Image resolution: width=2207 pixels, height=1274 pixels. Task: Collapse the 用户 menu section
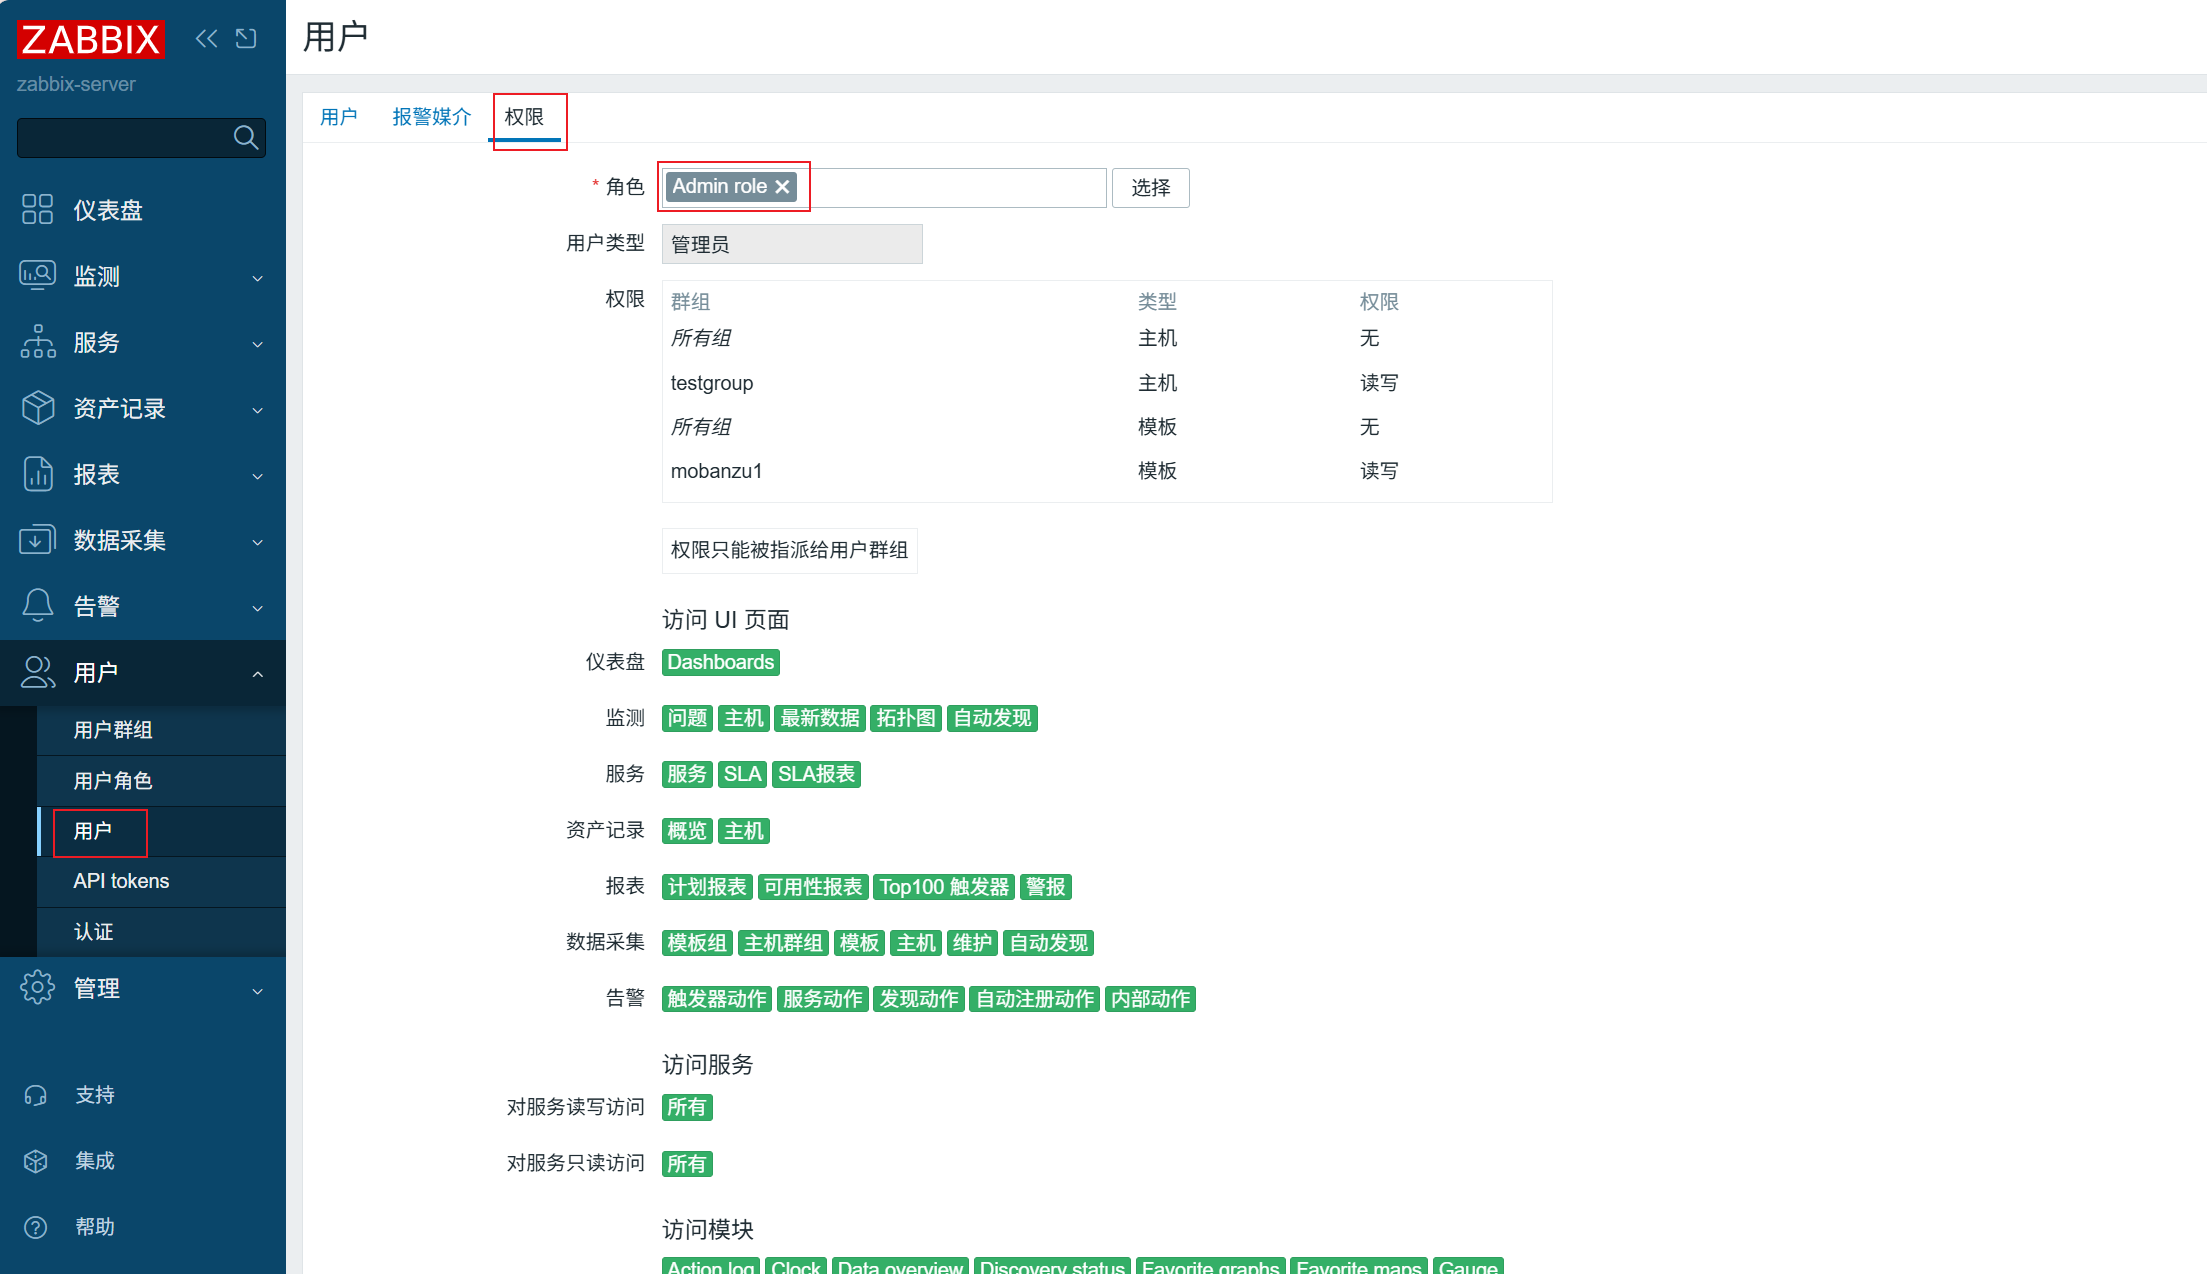point(257,674)
